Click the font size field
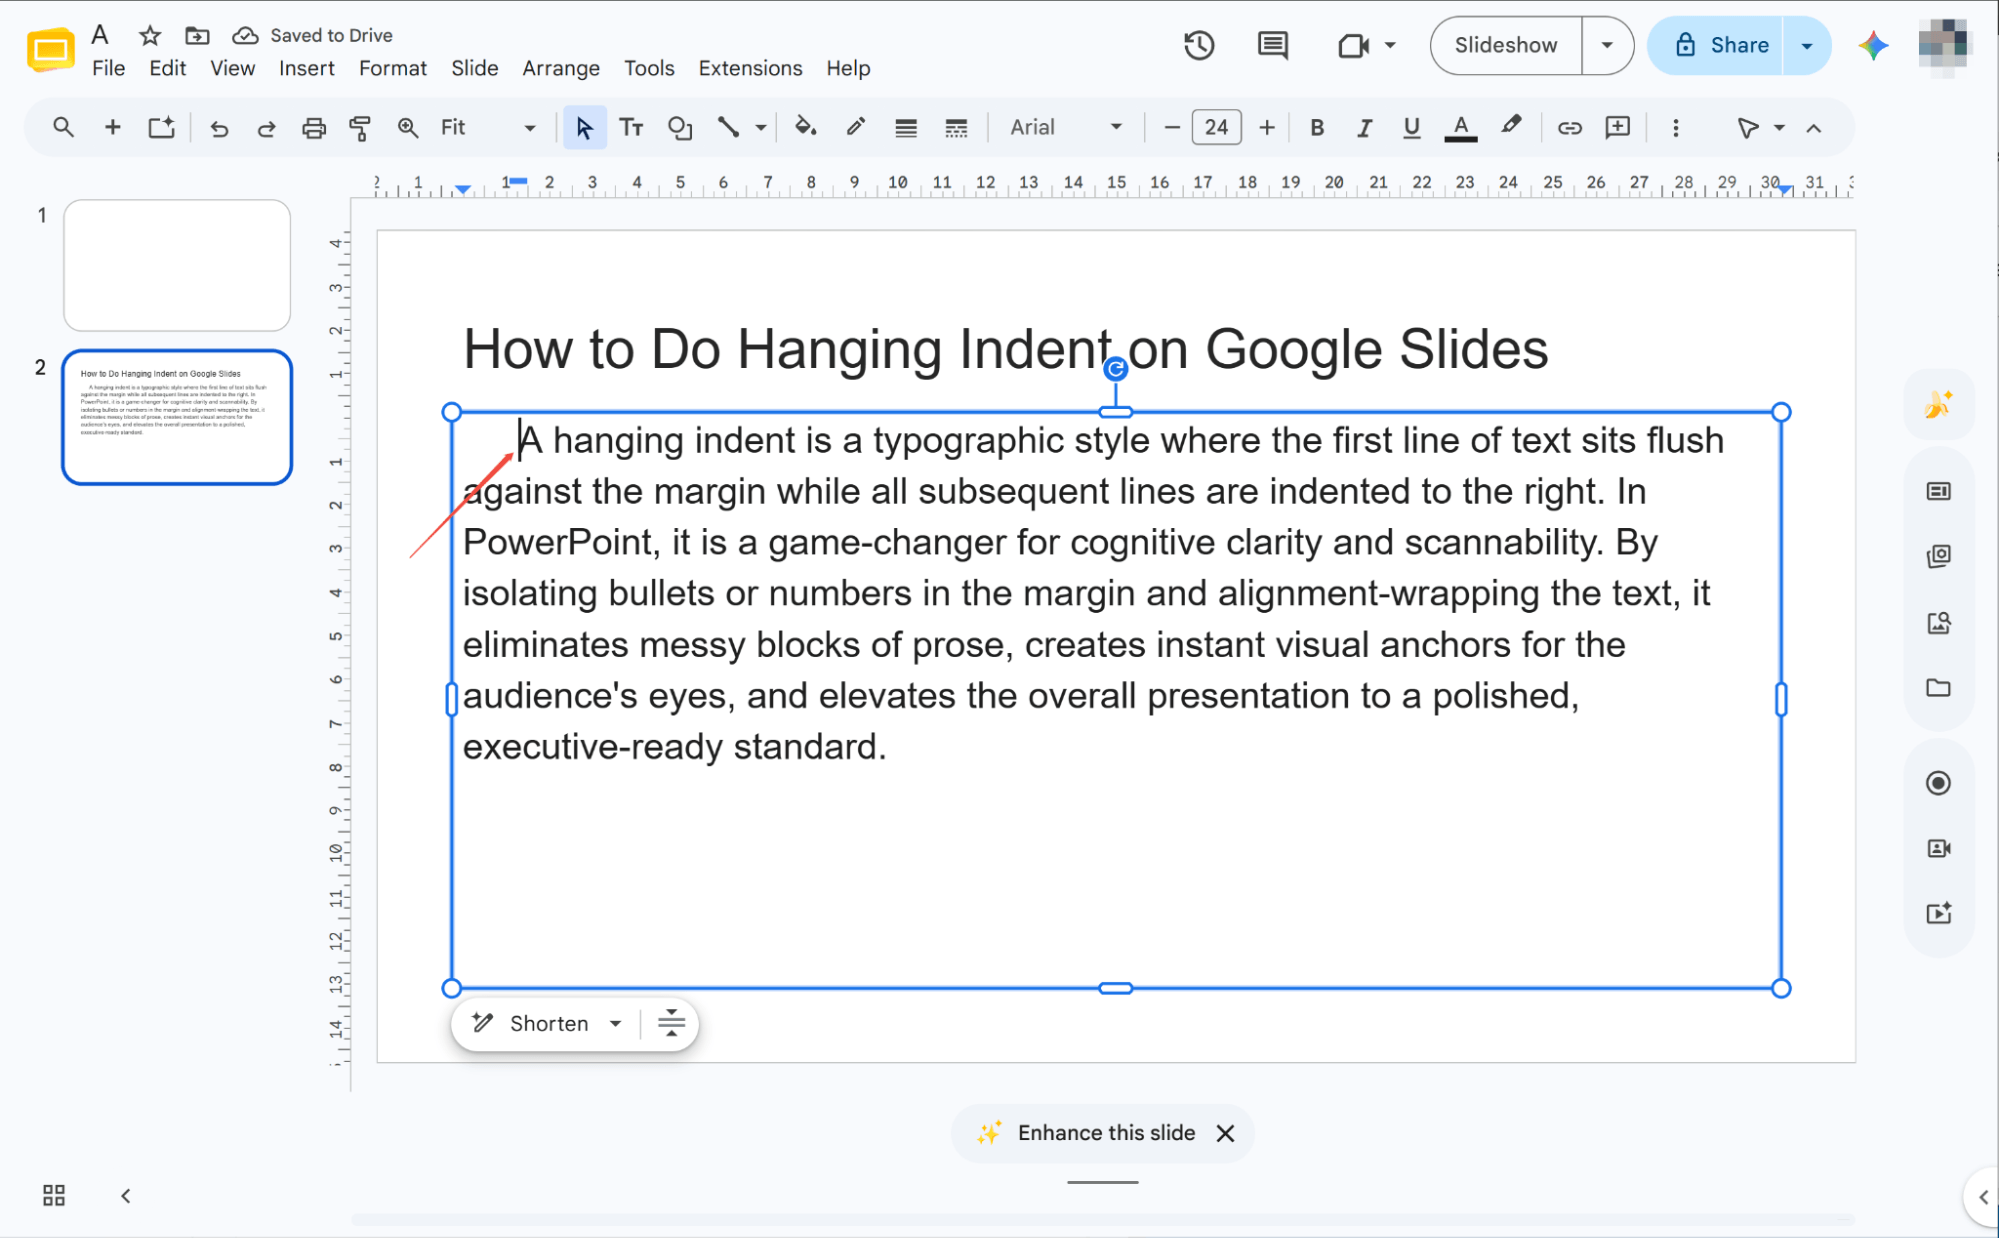Screen dimensions: 1999x1238 1216,128
